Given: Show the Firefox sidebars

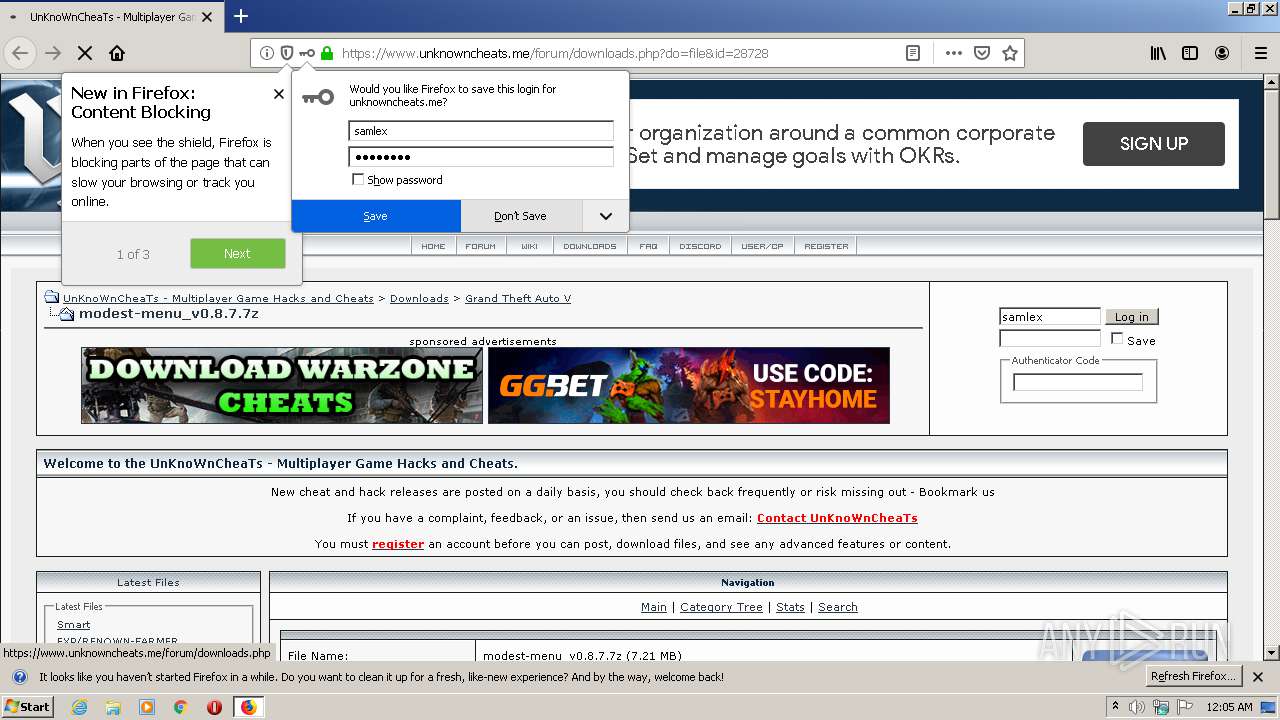Looking at the screenshot, I should click(1190, 53).
